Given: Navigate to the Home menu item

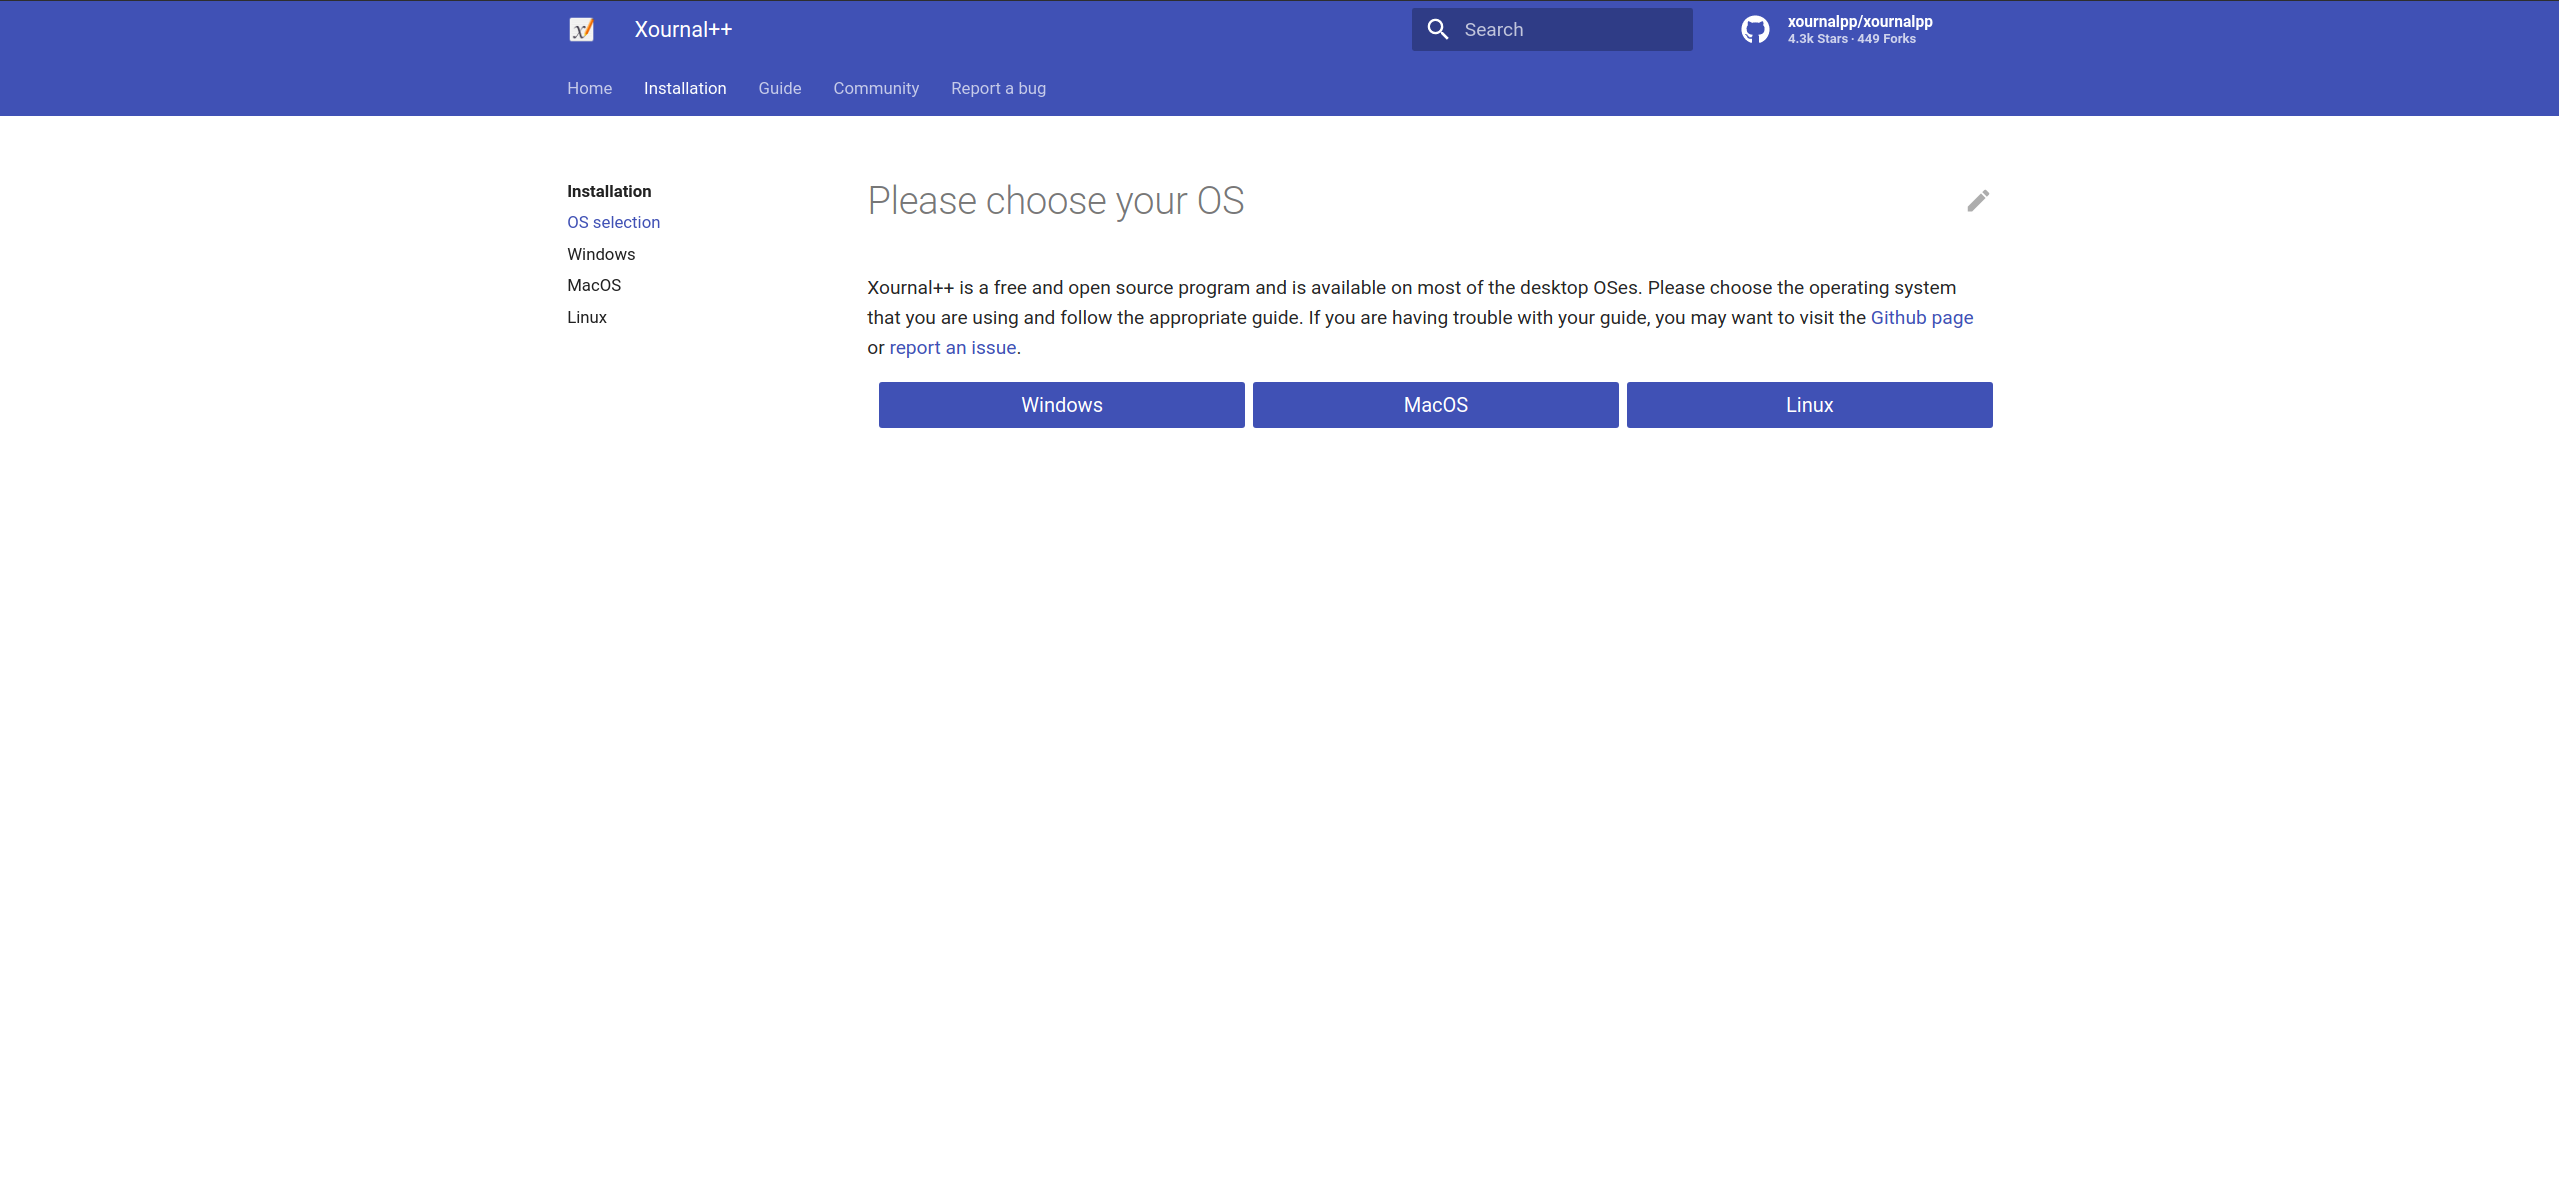Looking at the screenshot, I should coord(589,88).
